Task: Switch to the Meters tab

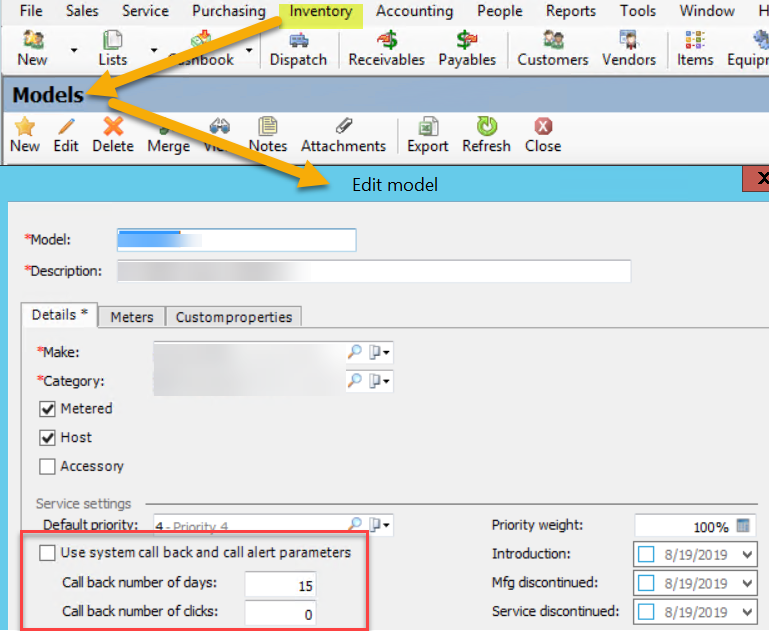Action: click(x=132, y=317)
